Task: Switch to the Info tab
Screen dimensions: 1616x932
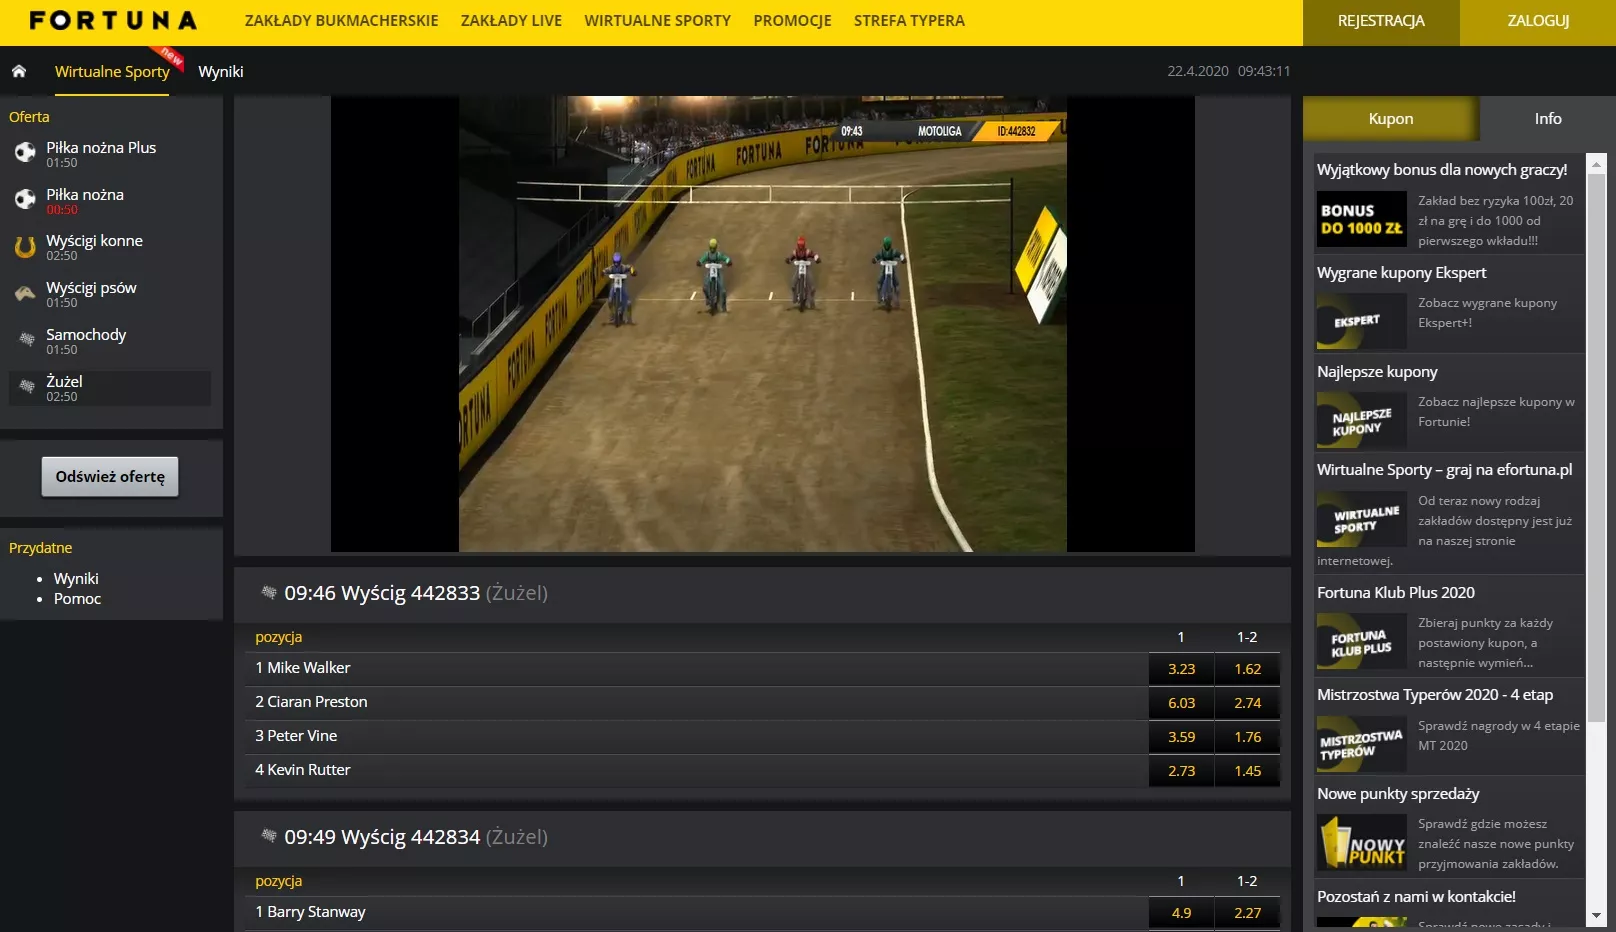Action: [x=1547, y=119]
